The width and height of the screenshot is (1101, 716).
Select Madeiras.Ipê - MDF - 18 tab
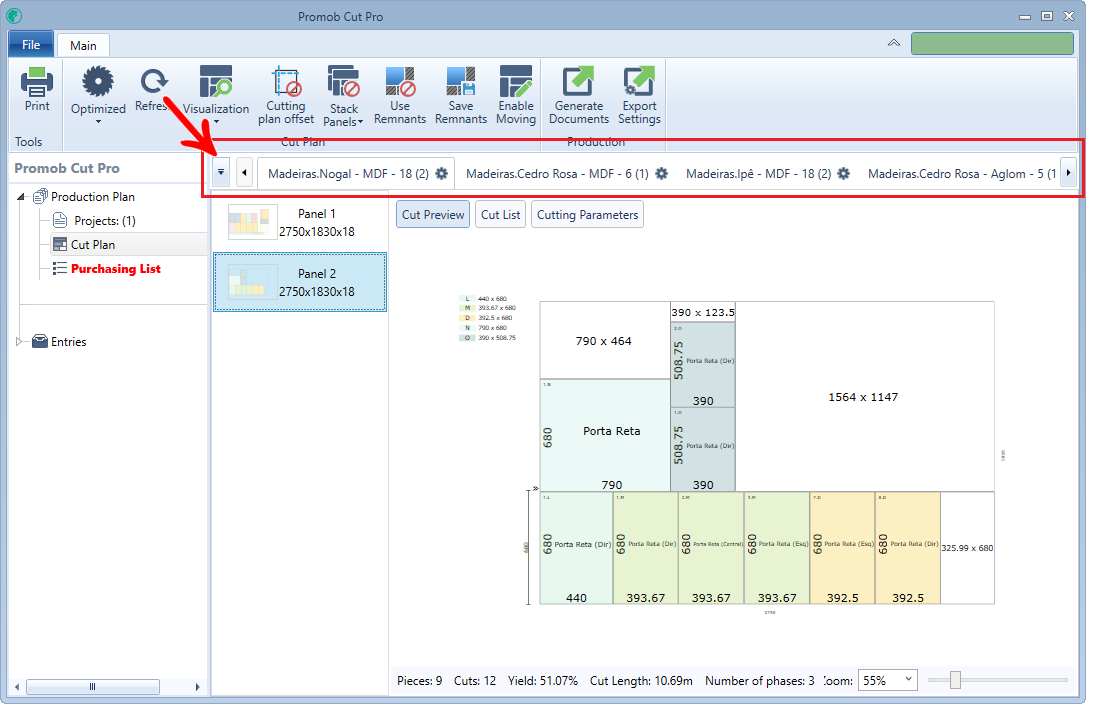coord(758,173)
